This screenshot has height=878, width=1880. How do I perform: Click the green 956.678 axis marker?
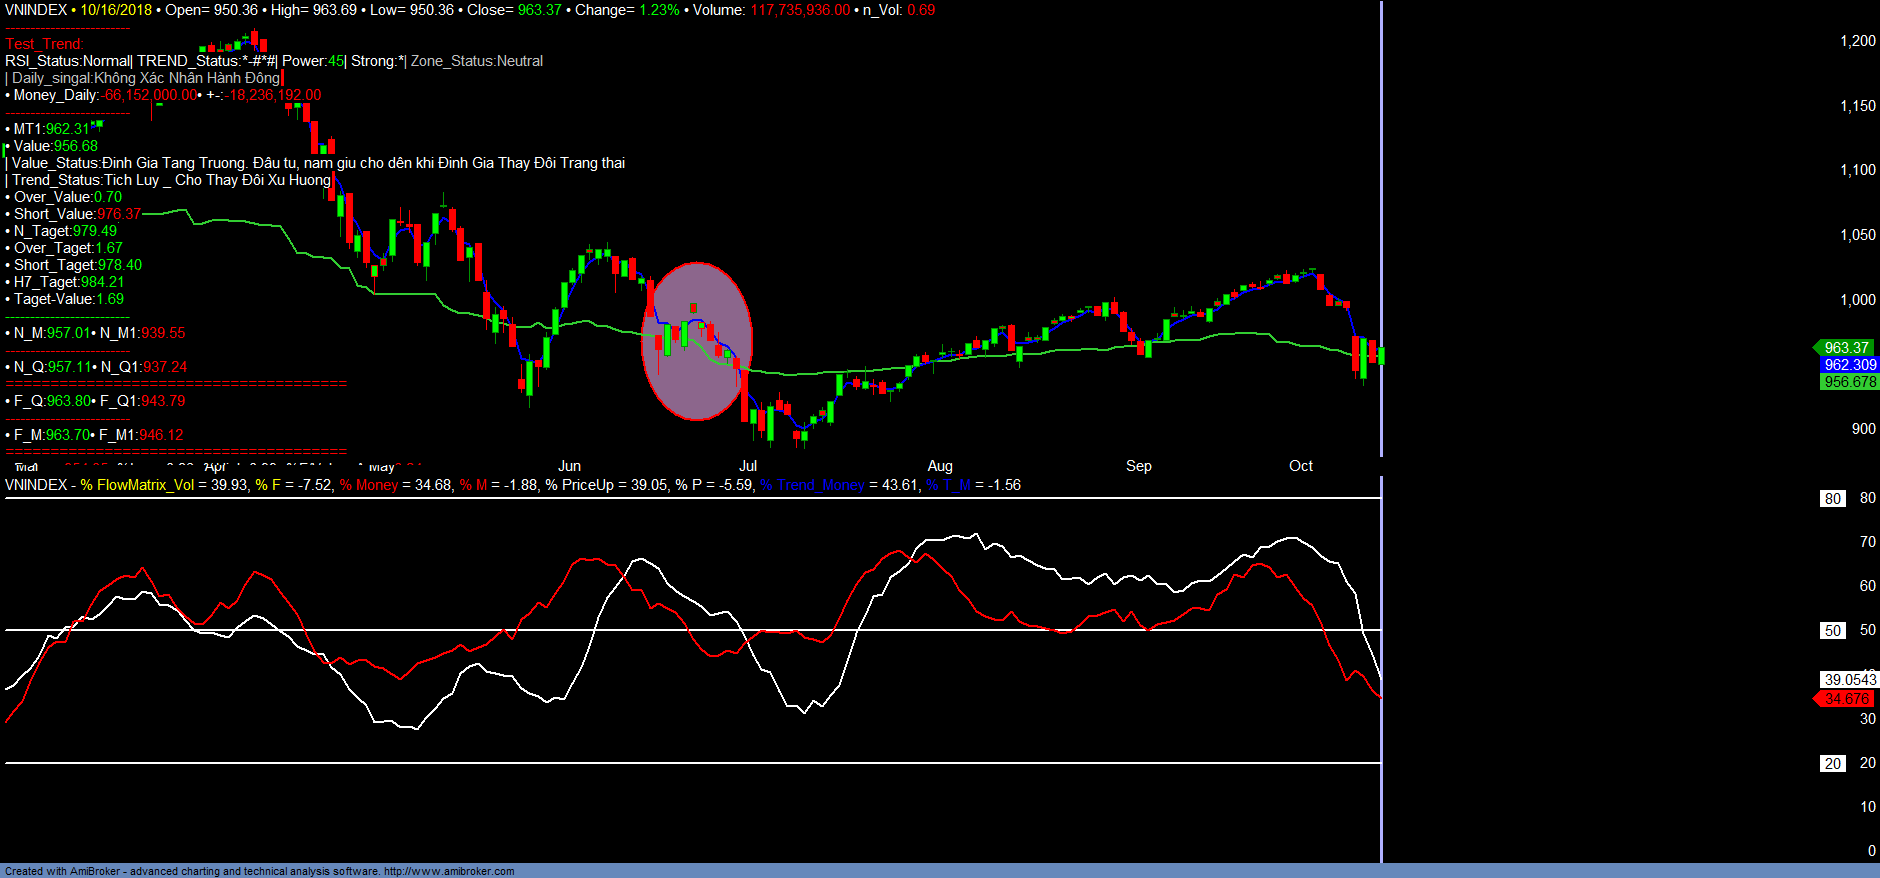(x=1850, y=382)
